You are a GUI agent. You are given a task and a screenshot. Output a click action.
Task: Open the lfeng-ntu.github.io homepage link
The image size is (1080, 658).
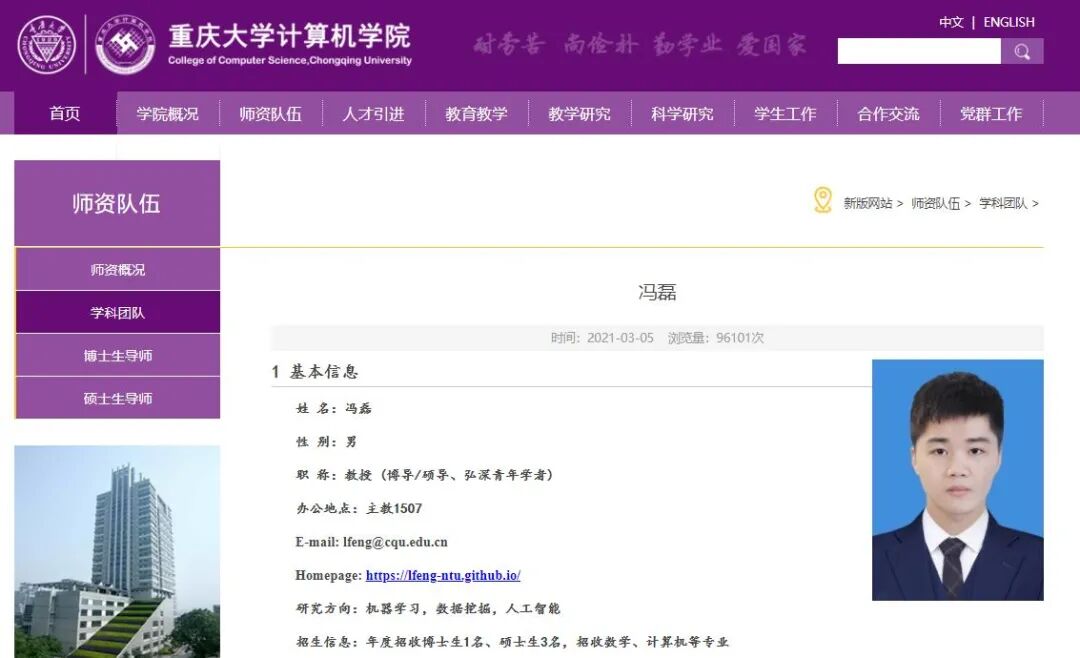443,575
